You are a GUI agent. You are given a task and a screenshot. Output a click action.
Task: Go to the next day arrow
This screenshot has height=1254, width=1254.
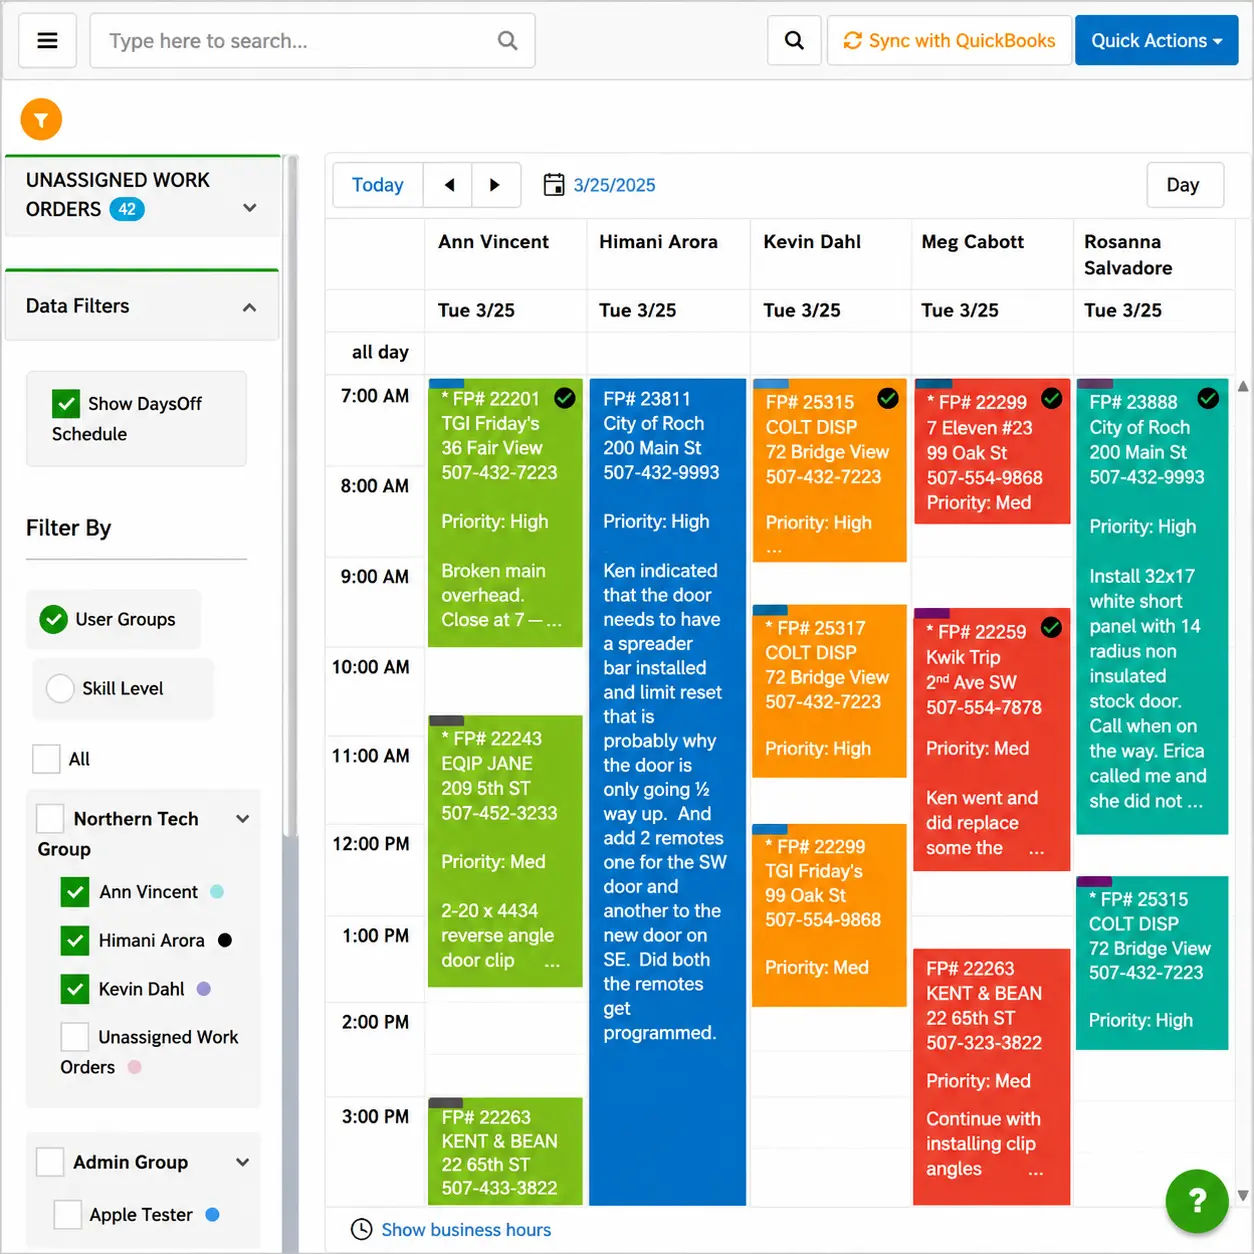(x=495, y=185)
